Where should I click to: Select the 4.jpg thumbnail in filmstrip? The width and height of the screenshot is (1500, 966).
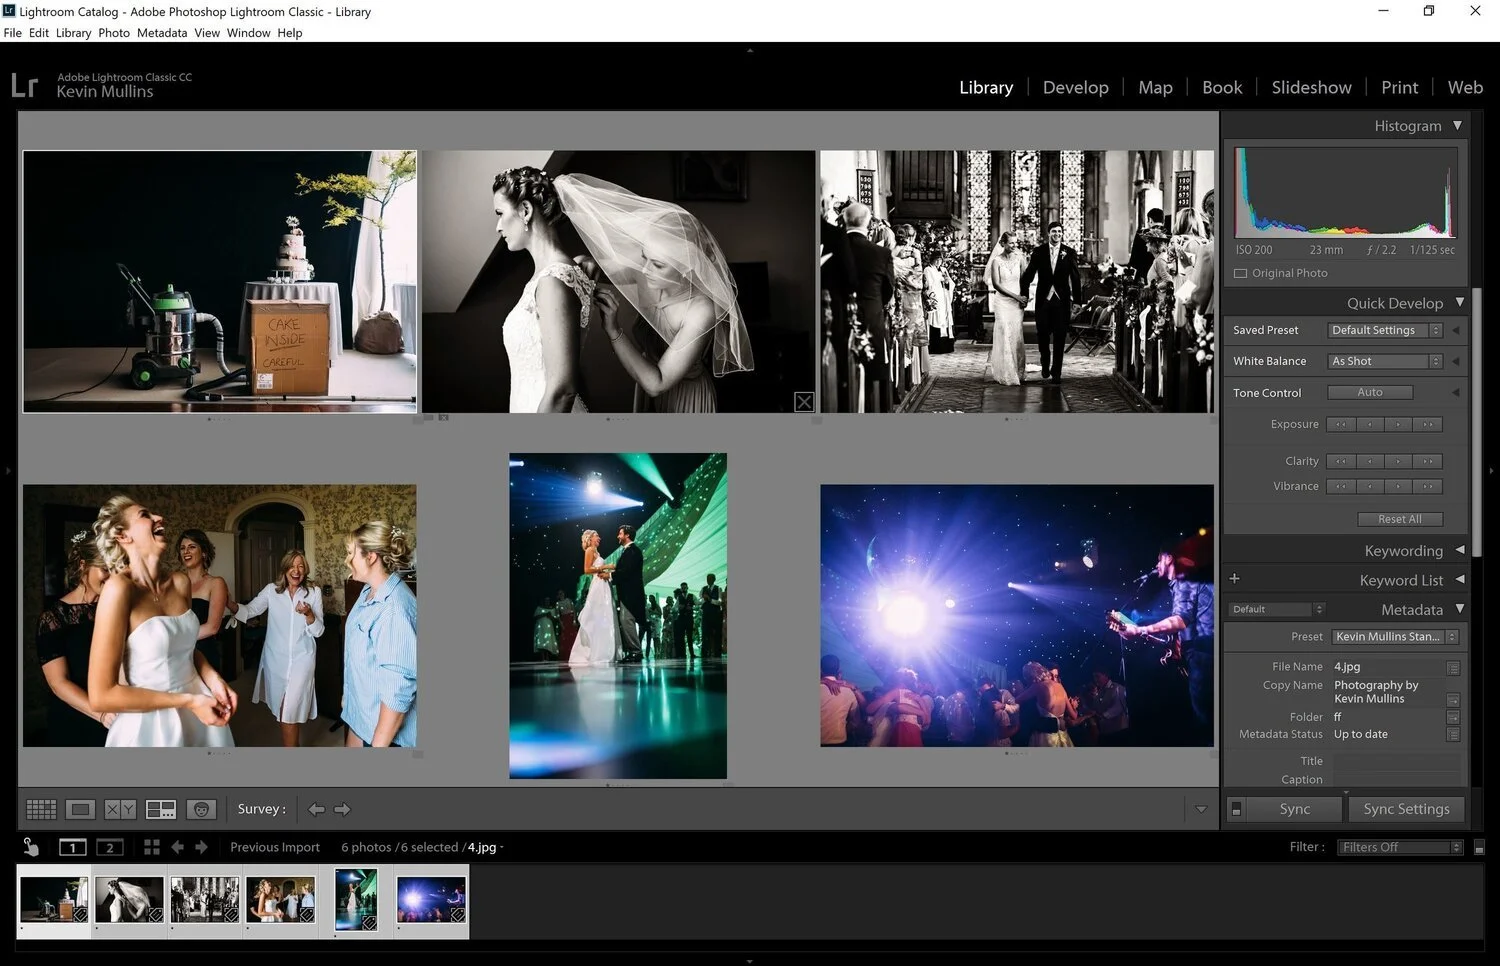pyautogui.click(x=356, y=898)
